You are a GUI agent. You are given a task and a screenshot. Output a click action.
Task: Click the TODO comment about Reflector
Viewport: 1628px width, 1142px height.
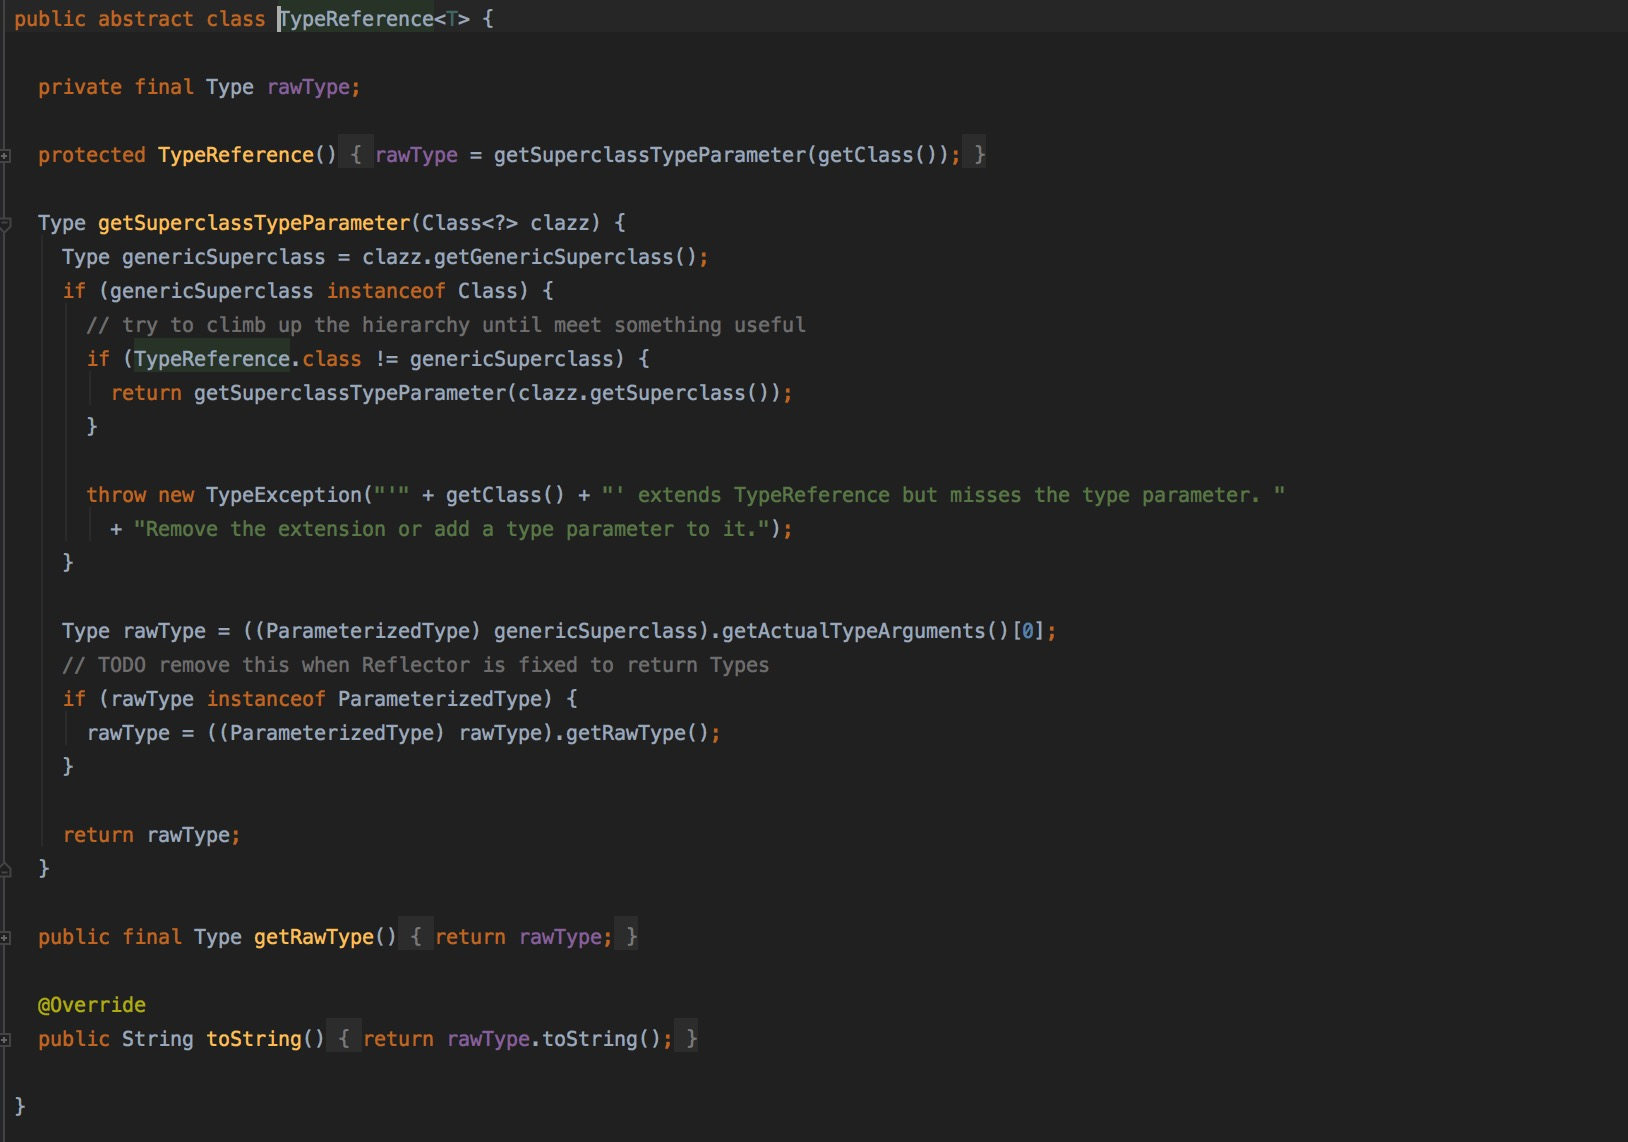(416, 665)
